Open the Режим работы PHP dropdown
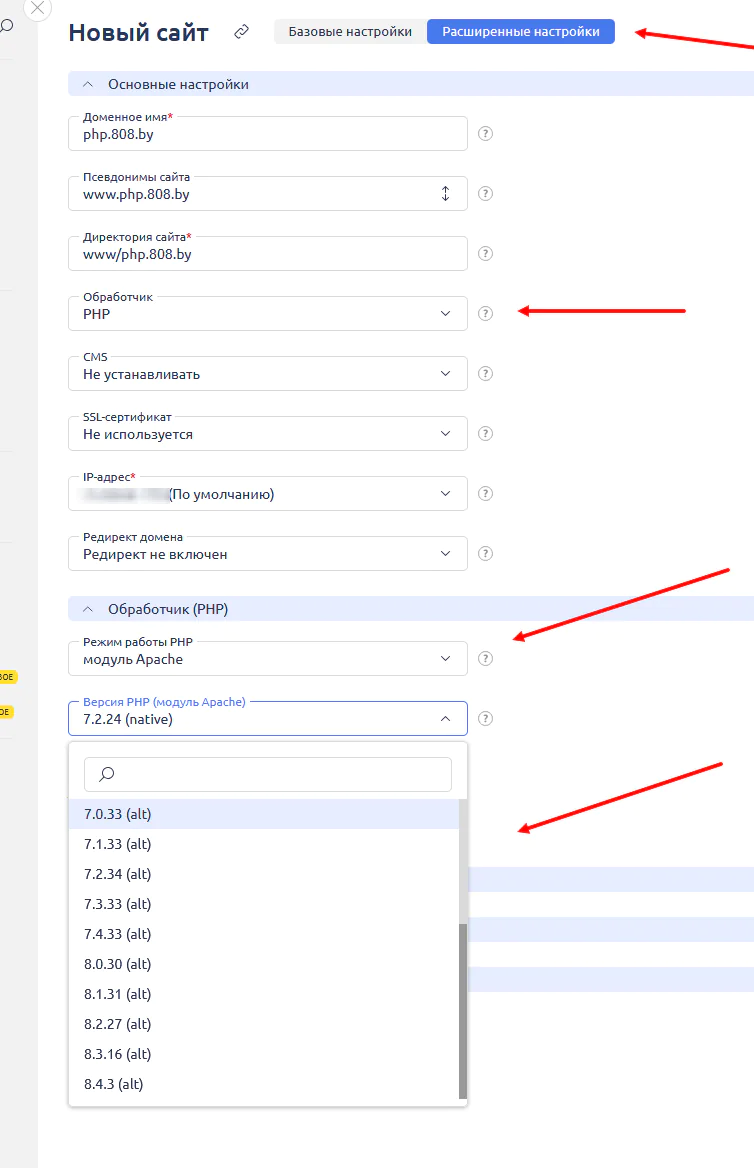754x1168 pixels. pos(267,658)
